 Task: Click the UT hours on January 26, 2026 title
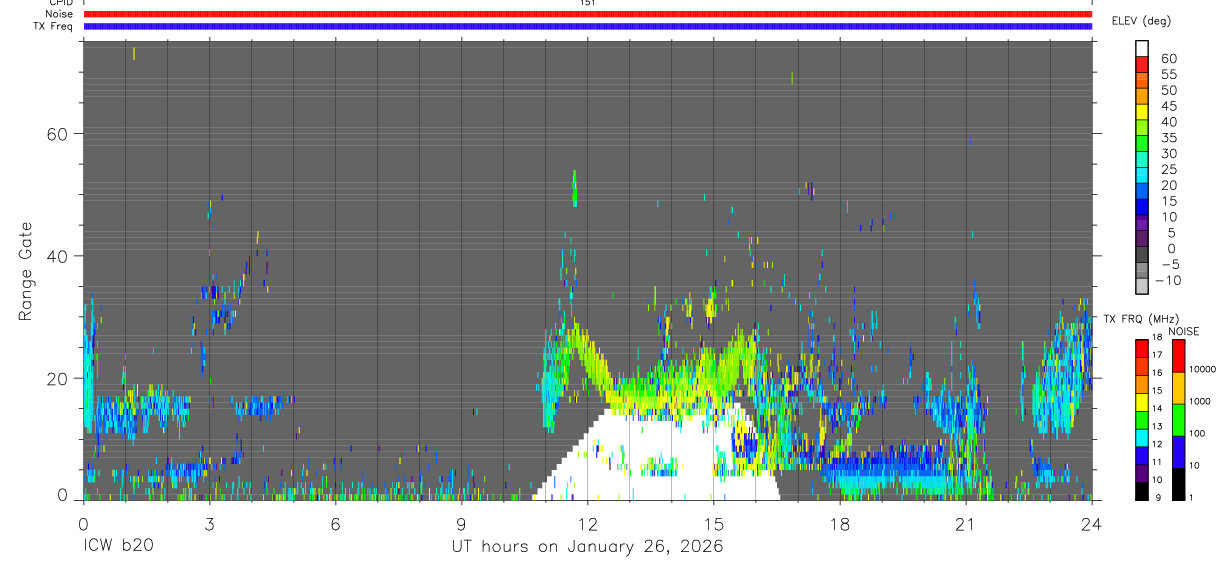pyautogui.click(x=586, y=547)
